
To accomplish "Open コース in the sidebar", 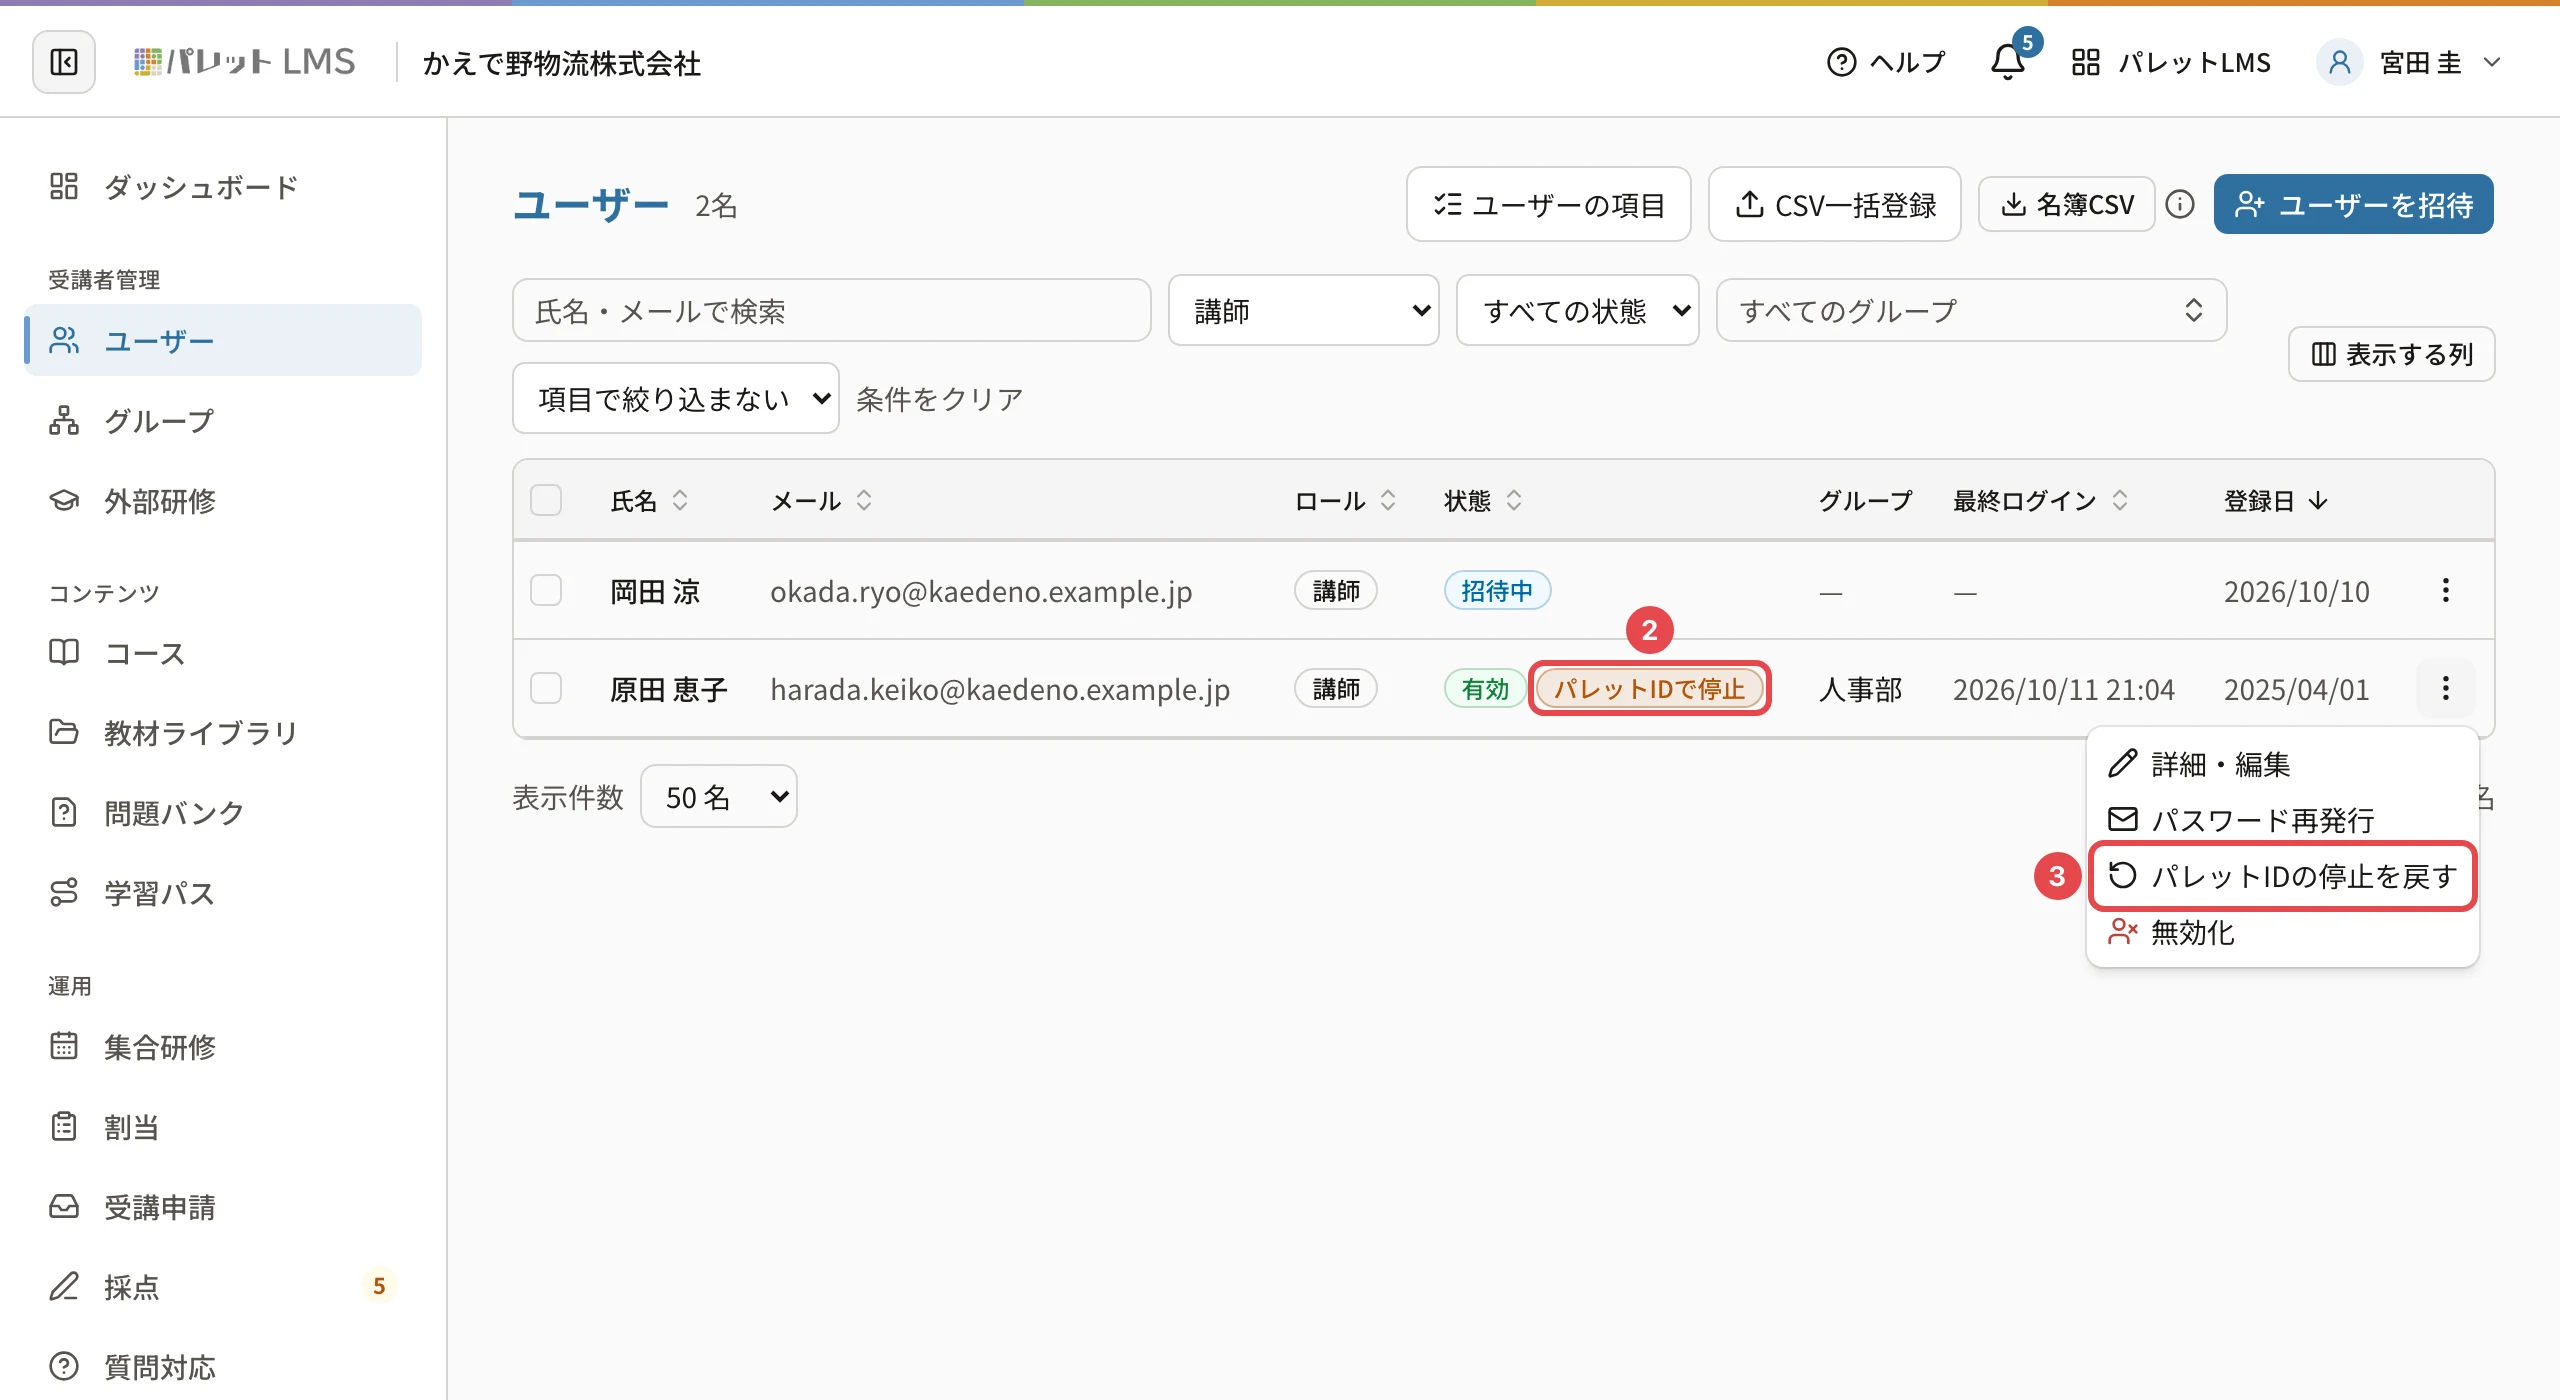I will click(223, 653).
